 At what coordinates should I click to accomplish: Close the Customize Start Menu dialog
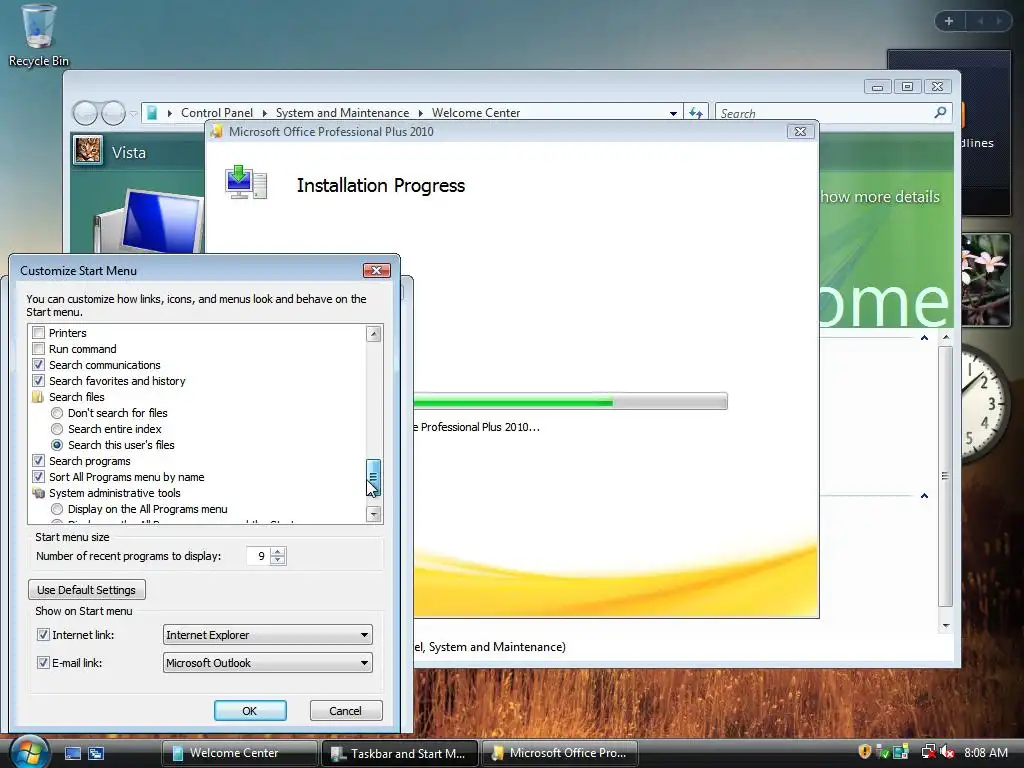click(376, 270)
